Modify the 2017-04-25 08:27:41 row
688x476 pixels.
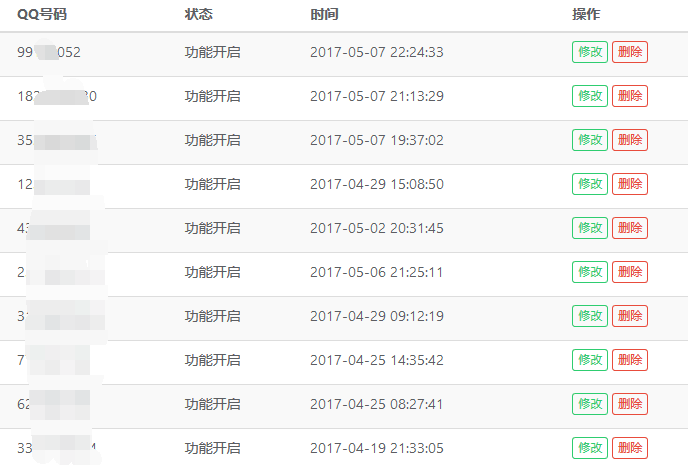tap(590, 404)
